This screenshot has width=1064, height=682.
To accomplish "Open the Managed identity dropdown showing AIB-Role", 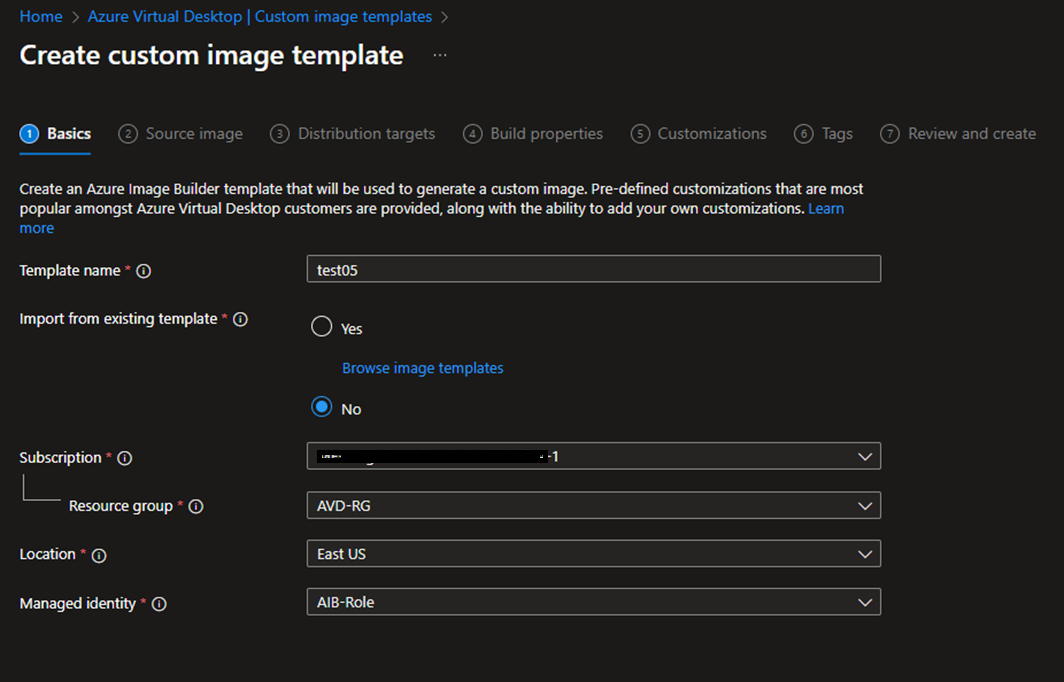I will tap(594, 602).
